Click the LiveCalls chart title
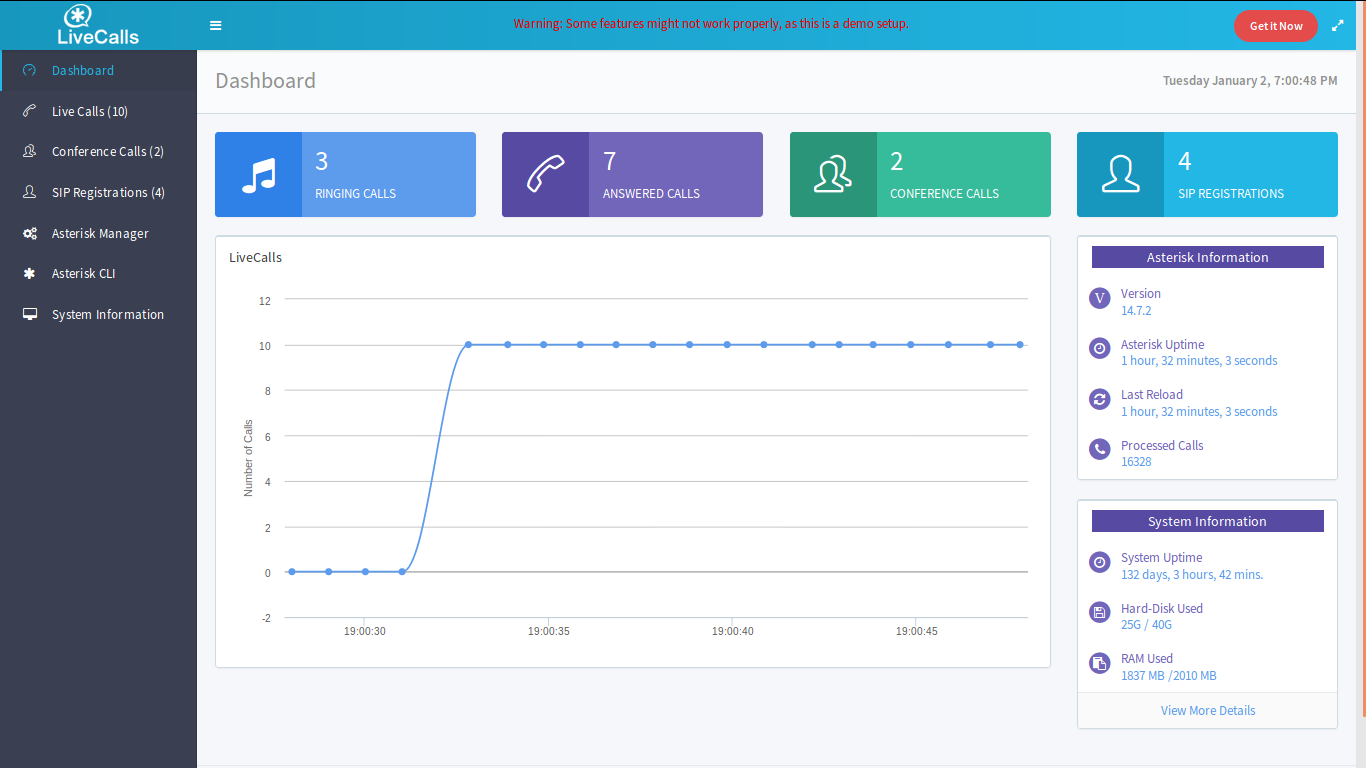1366x768 pixels. (256, 257)
